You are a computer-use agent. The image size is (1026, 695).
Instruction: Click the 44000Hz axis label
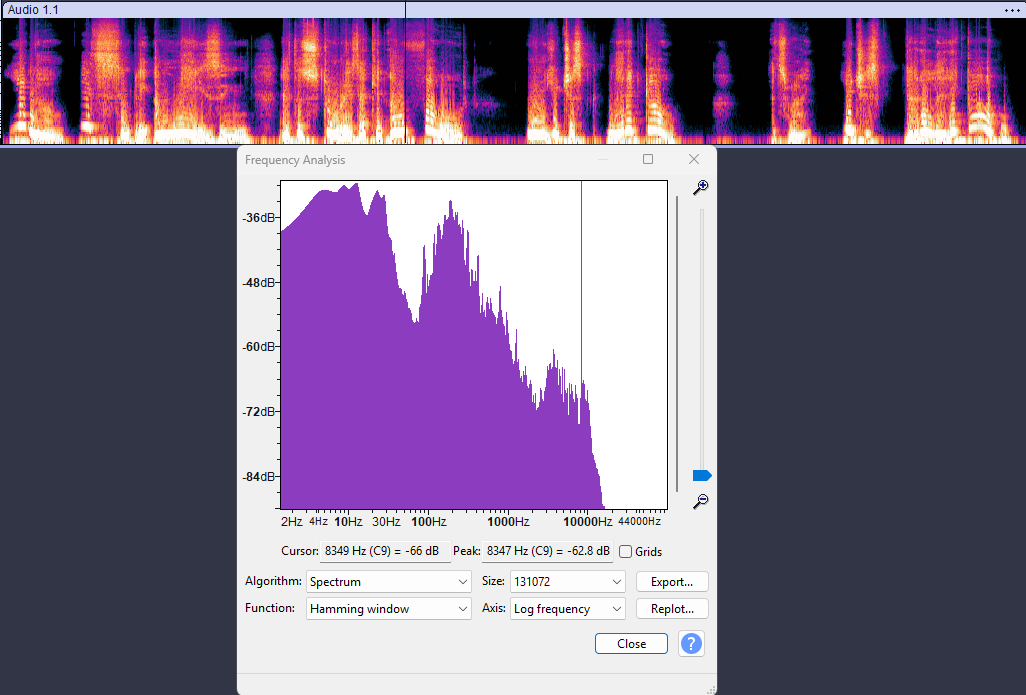[639, 522]
